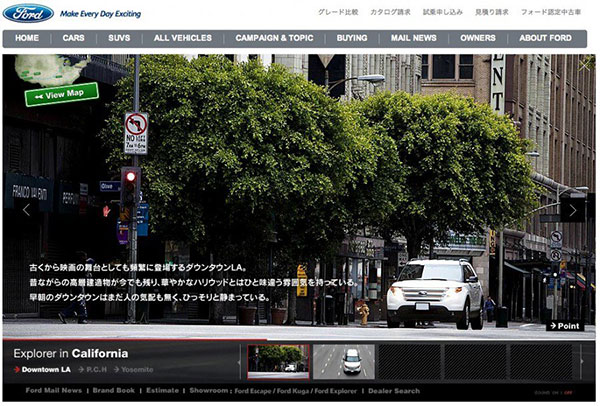Select the P.C.H location
The image size is (600, 406).
(x=96, y=370)
